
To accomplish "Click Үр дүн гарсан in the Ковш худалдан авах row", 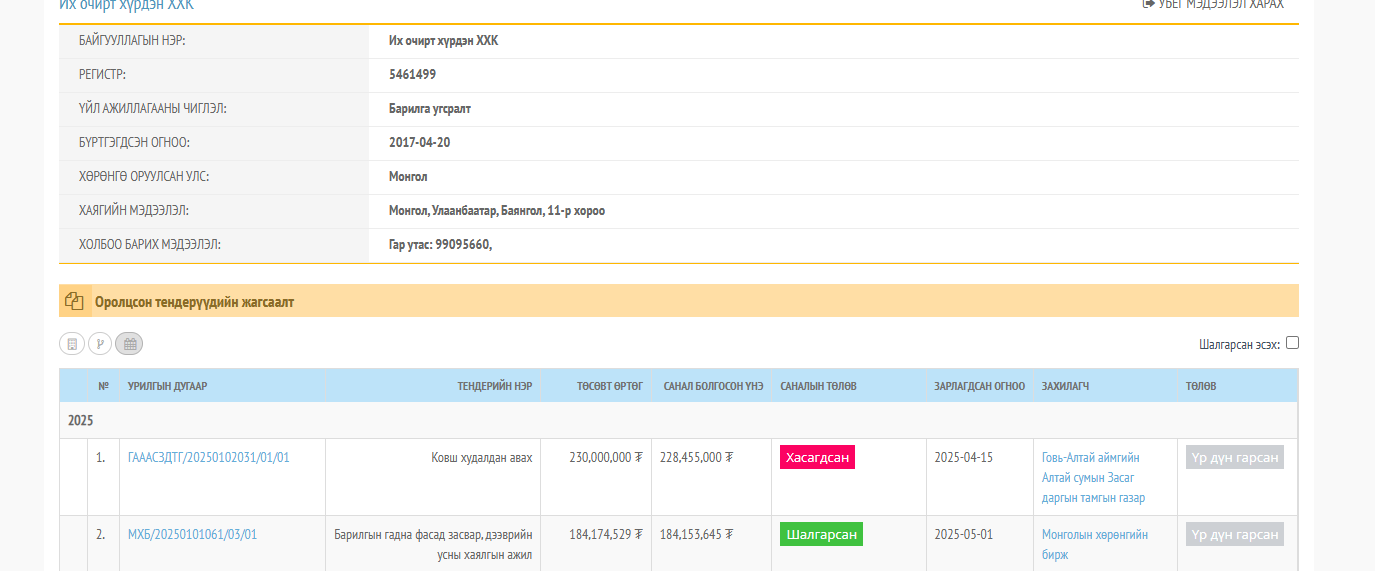I will [x=1235, y=457].
